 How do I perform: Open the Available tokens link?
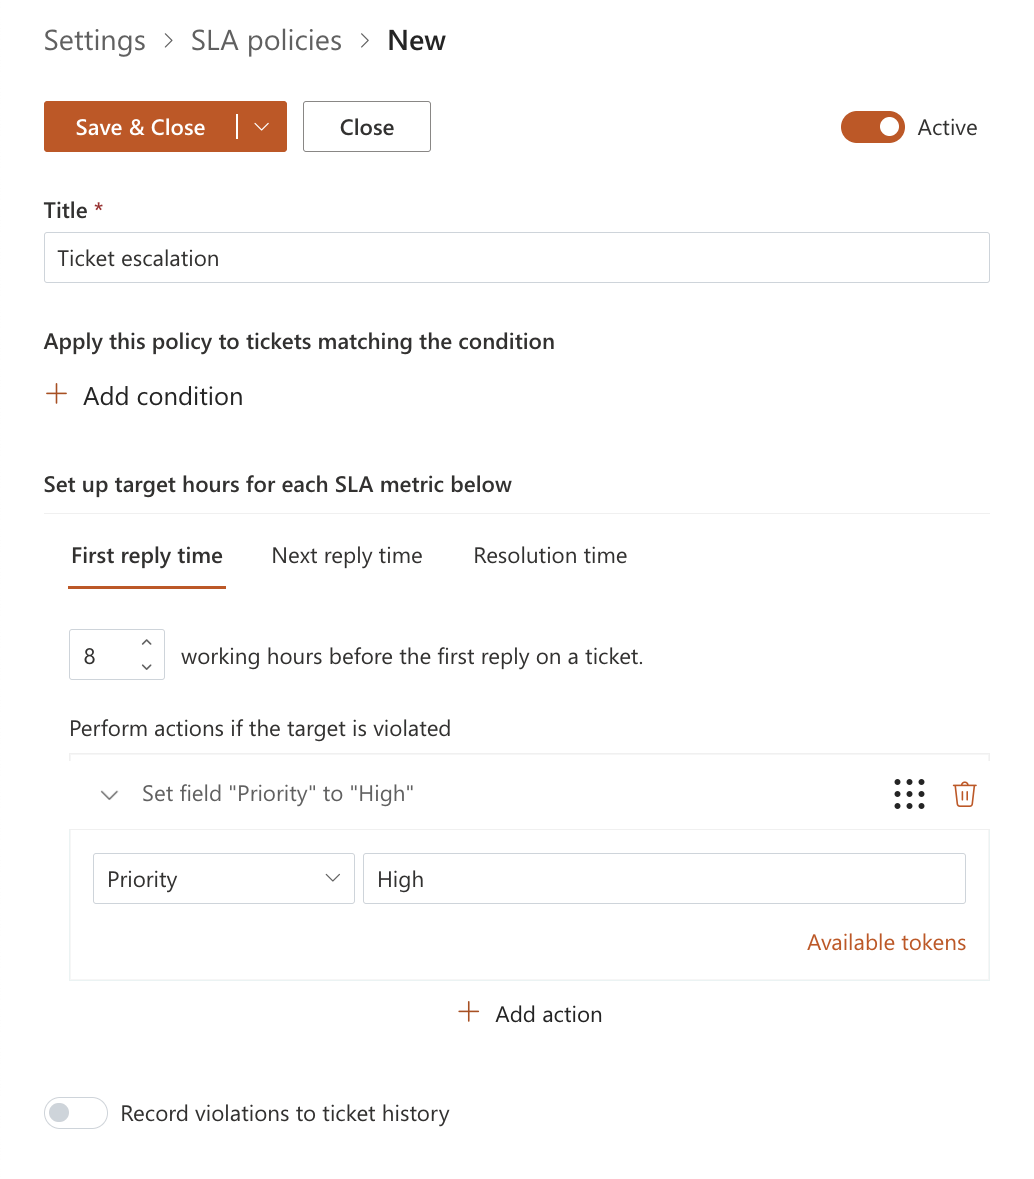[886, 942]
